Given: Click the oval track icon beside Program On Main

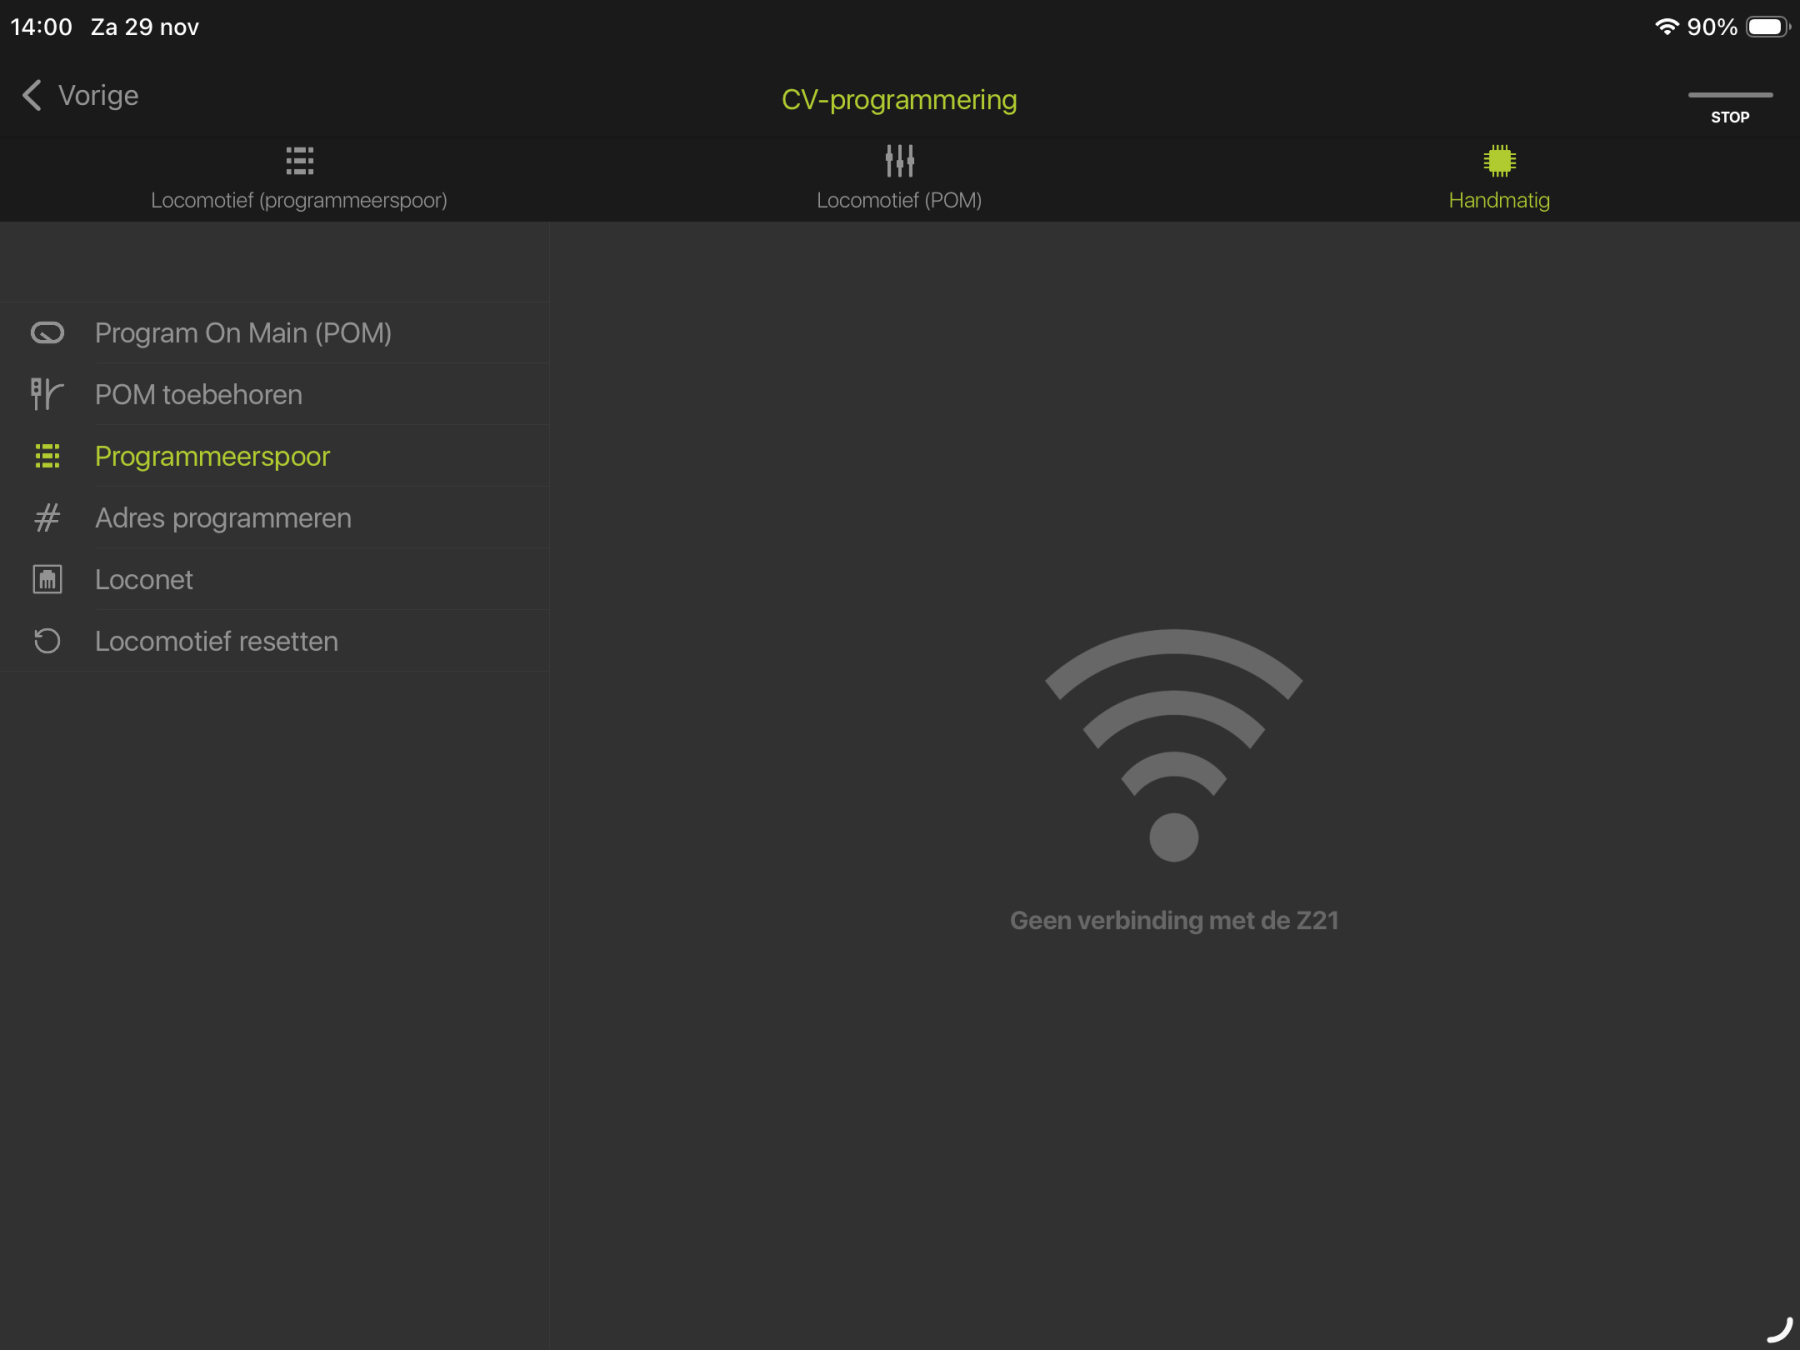Looking at the screenshot, I should point(47,333).
